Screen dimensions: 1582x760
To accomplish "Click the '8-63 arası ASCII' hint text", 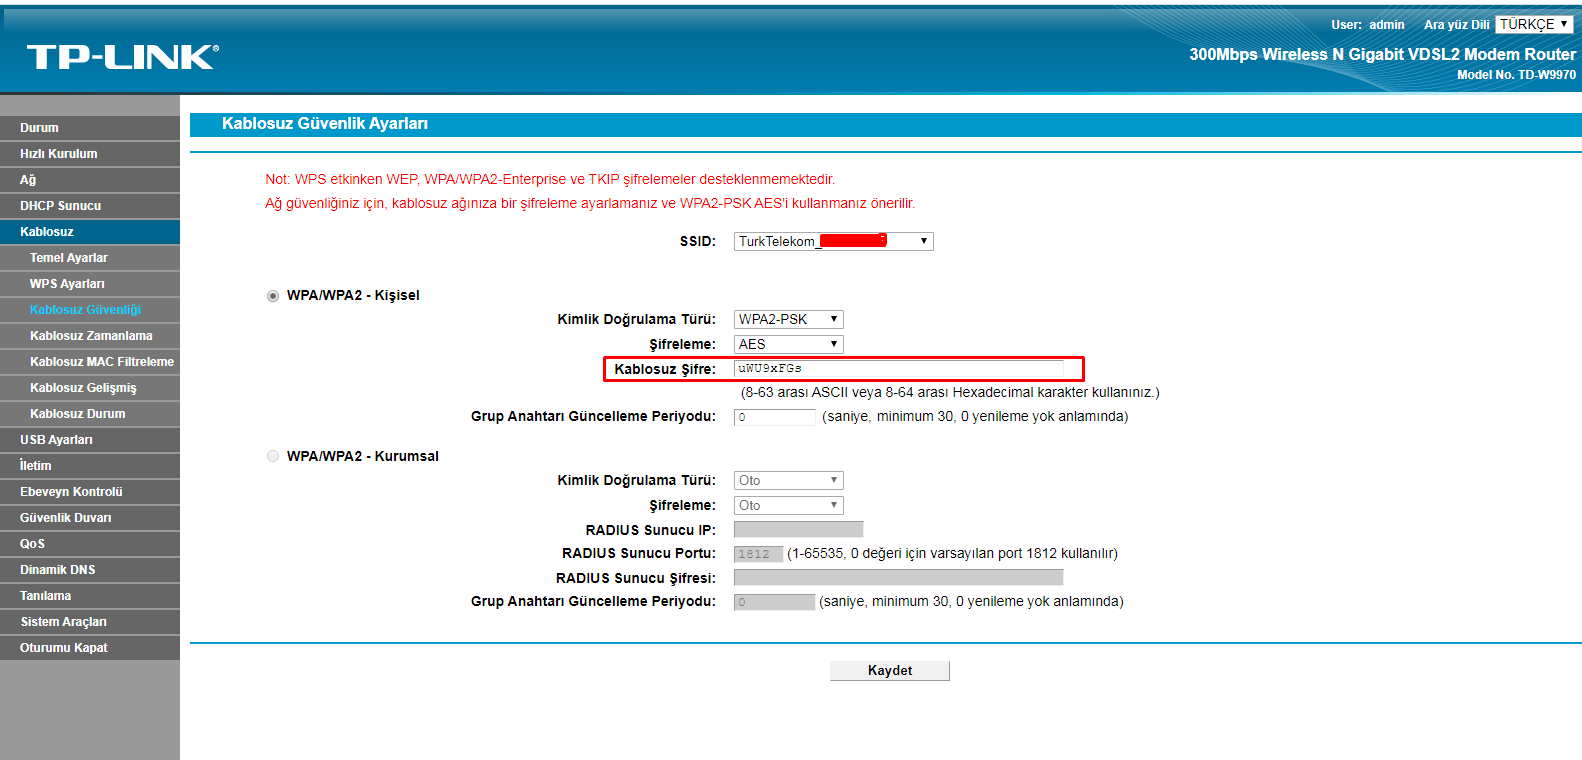I will point(950,392).
